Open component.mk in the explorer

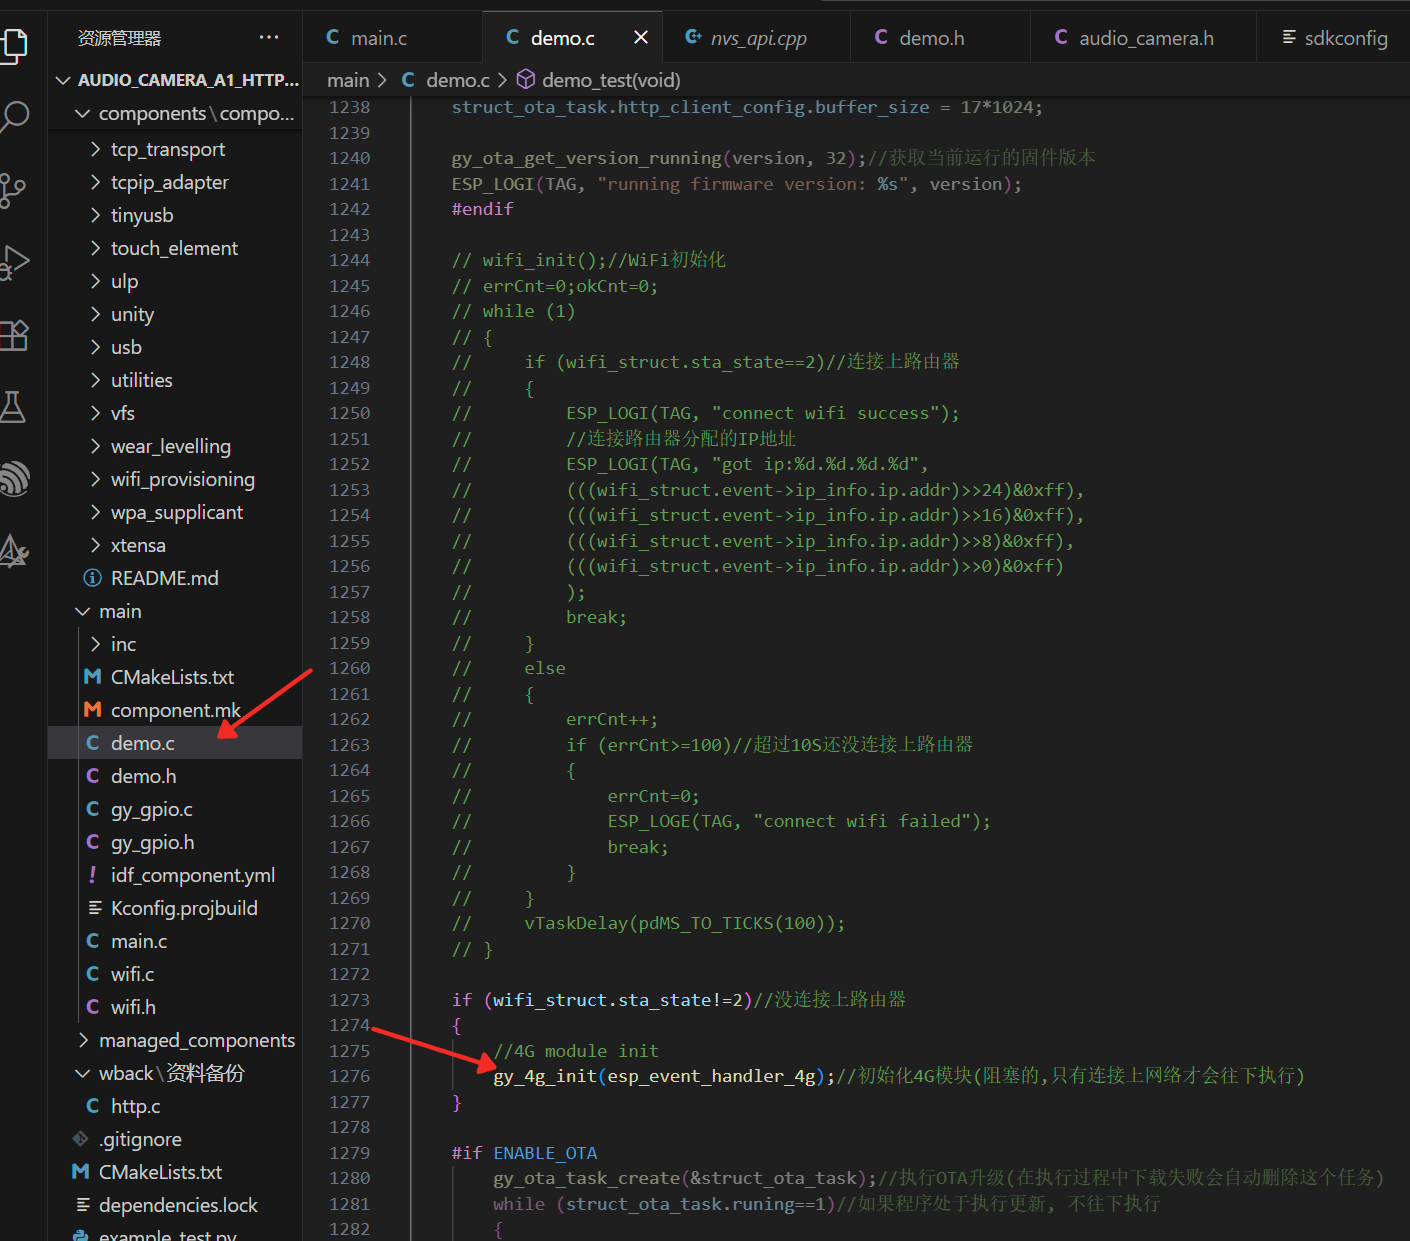click(x=175, y=710)
